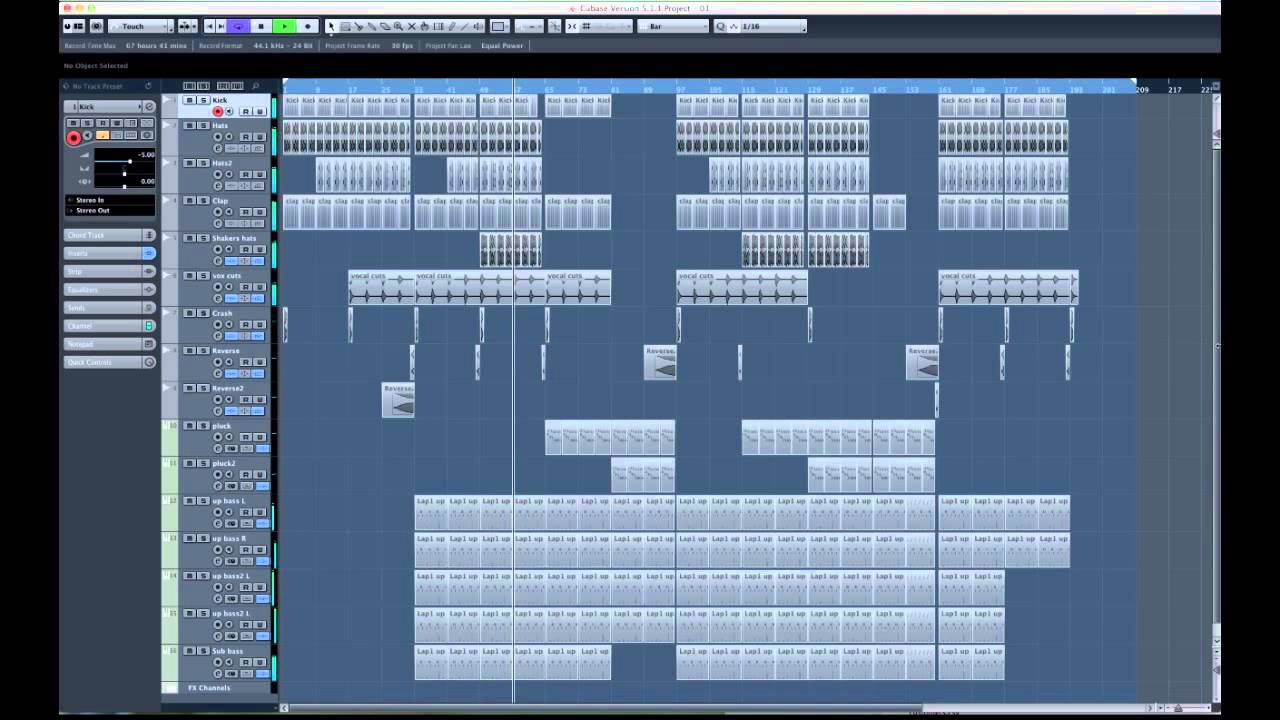The height and width of the screenshot is (720, 1280).
Task: Toggle the inspector record enable button
Action: click(73, 138)
